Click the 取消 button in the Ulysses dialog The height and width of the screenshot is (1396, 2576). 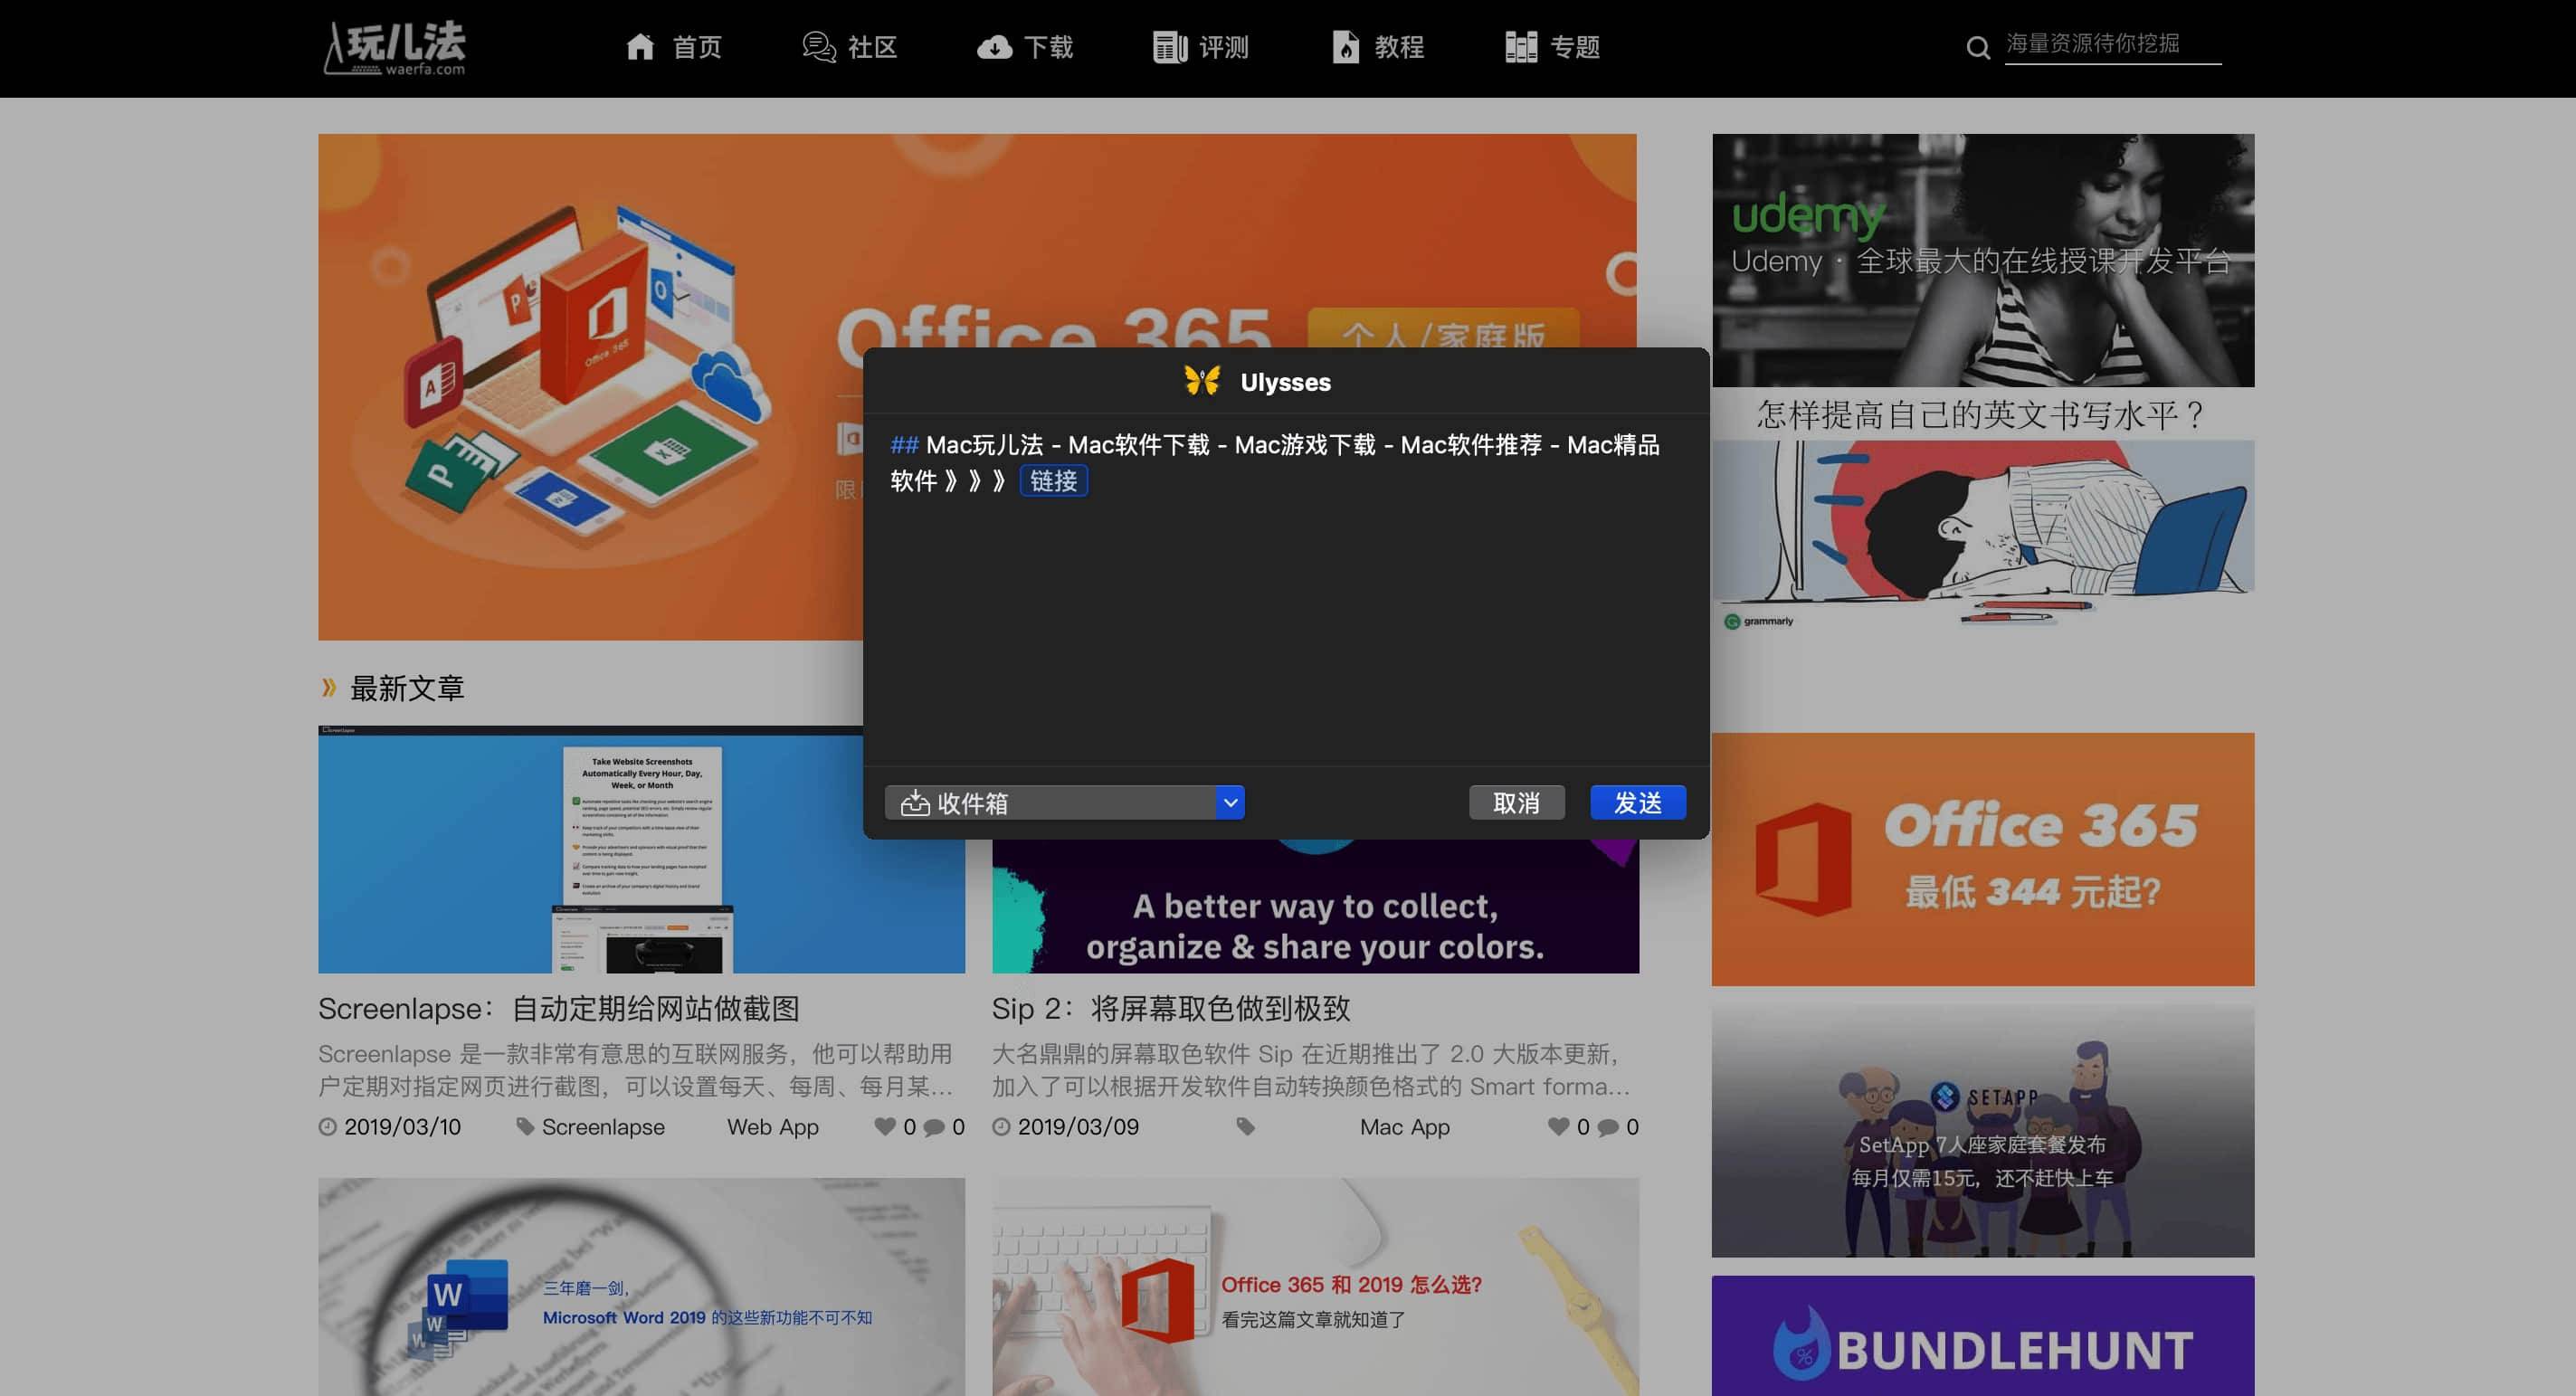click(1516, 802)
